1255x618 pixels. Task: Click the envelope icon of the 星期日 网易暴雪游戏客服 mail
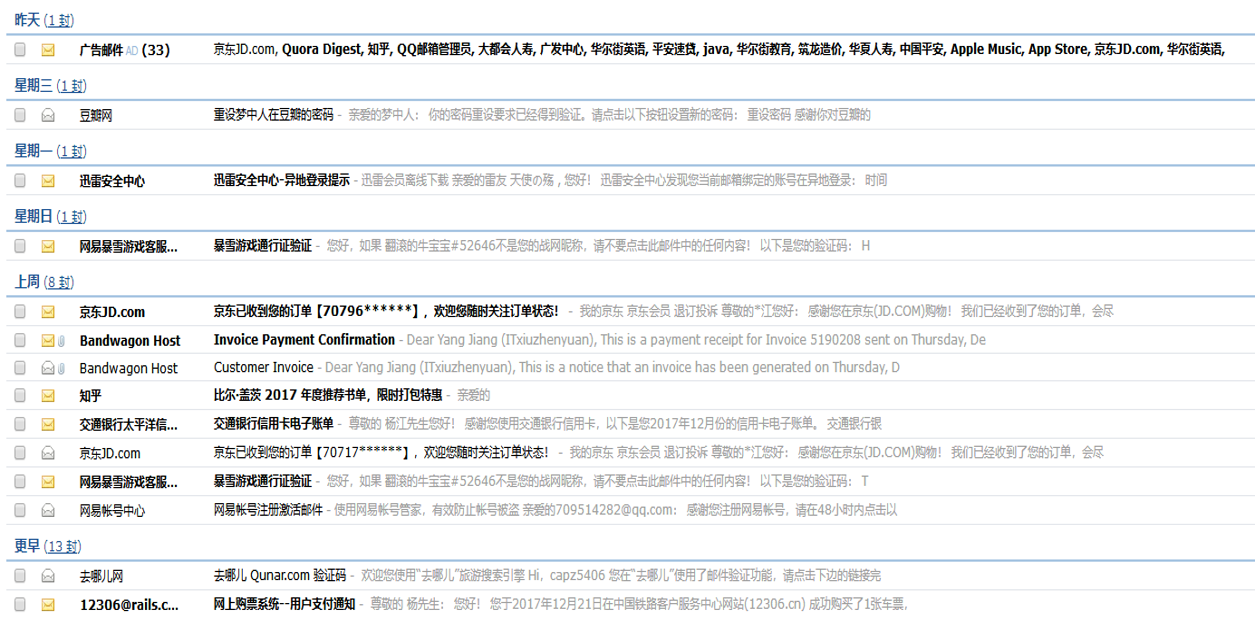pos(48,246)
